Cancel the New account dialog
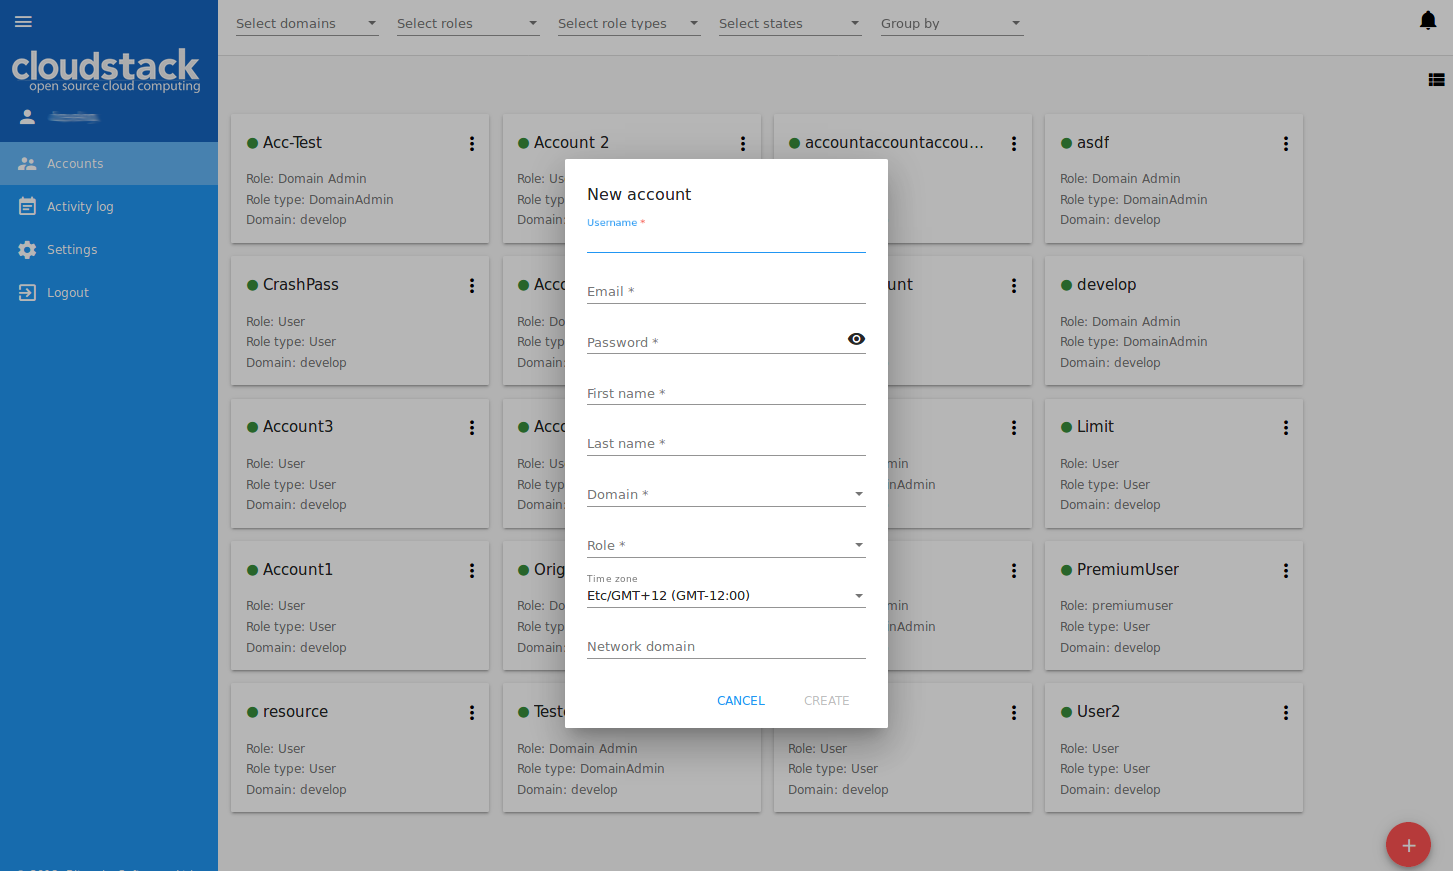The width and height of the screenshot is (1453, 871). click(x=740, y=701)
